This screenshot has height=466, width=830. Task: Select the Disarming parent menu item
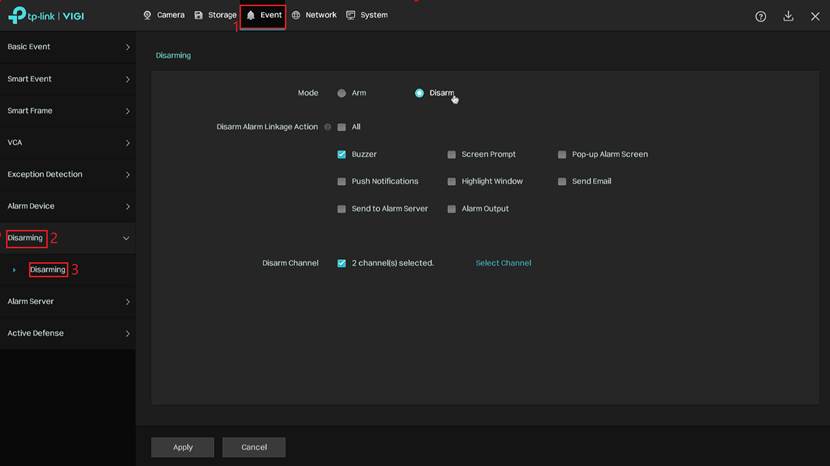click(68, 238)
